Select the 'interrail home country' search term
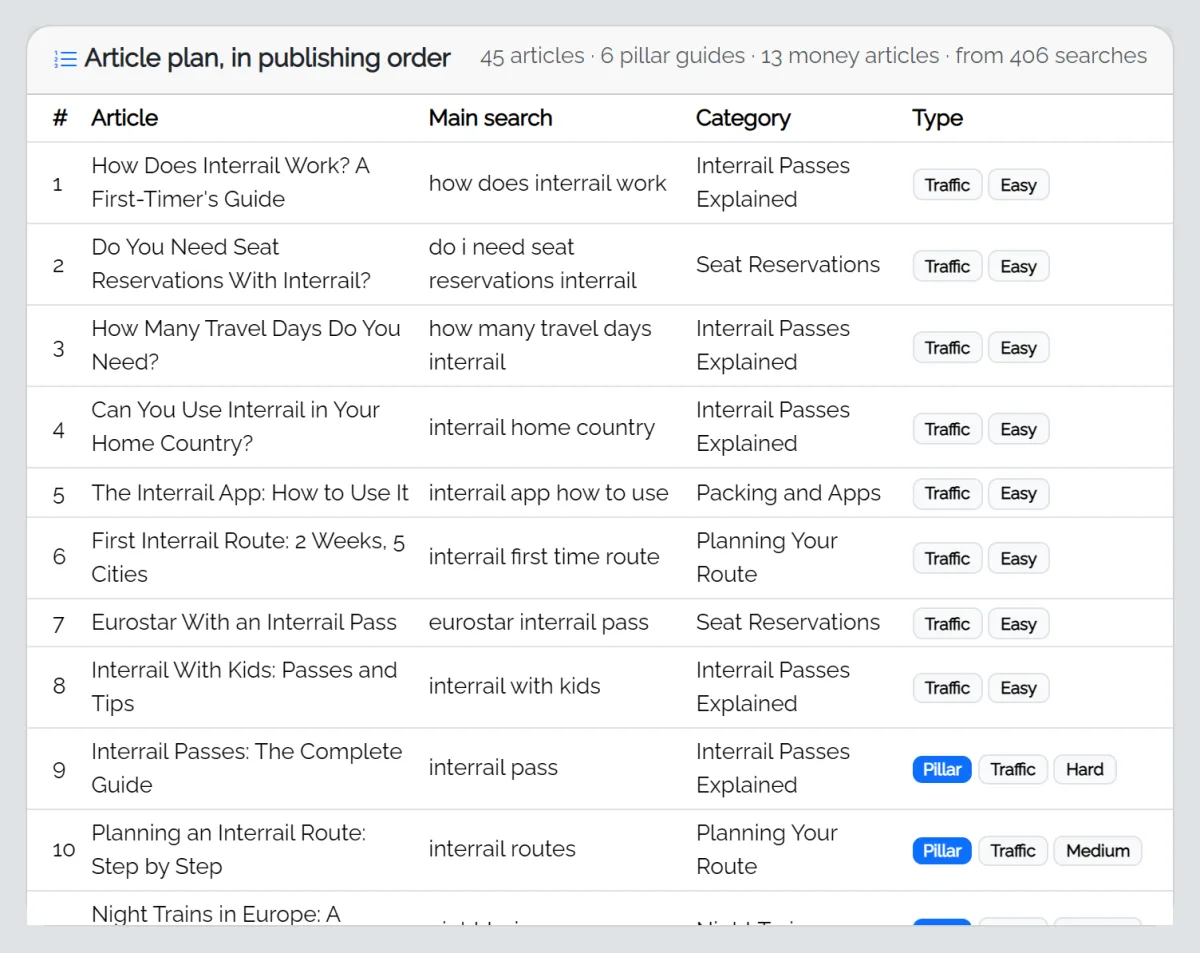The height and width of the screenshot is (953, 1200). coord(542,428)
